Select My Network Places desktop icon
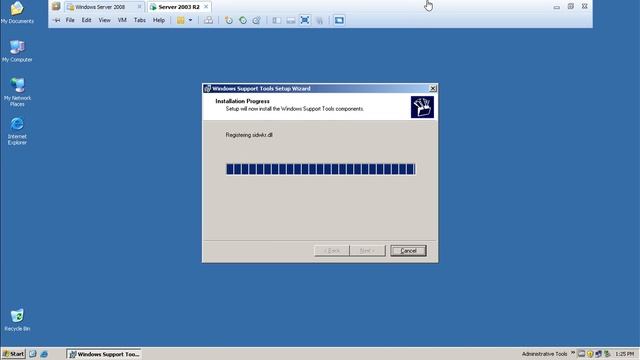This screenshot has width=640, height=360. point(17,92)
